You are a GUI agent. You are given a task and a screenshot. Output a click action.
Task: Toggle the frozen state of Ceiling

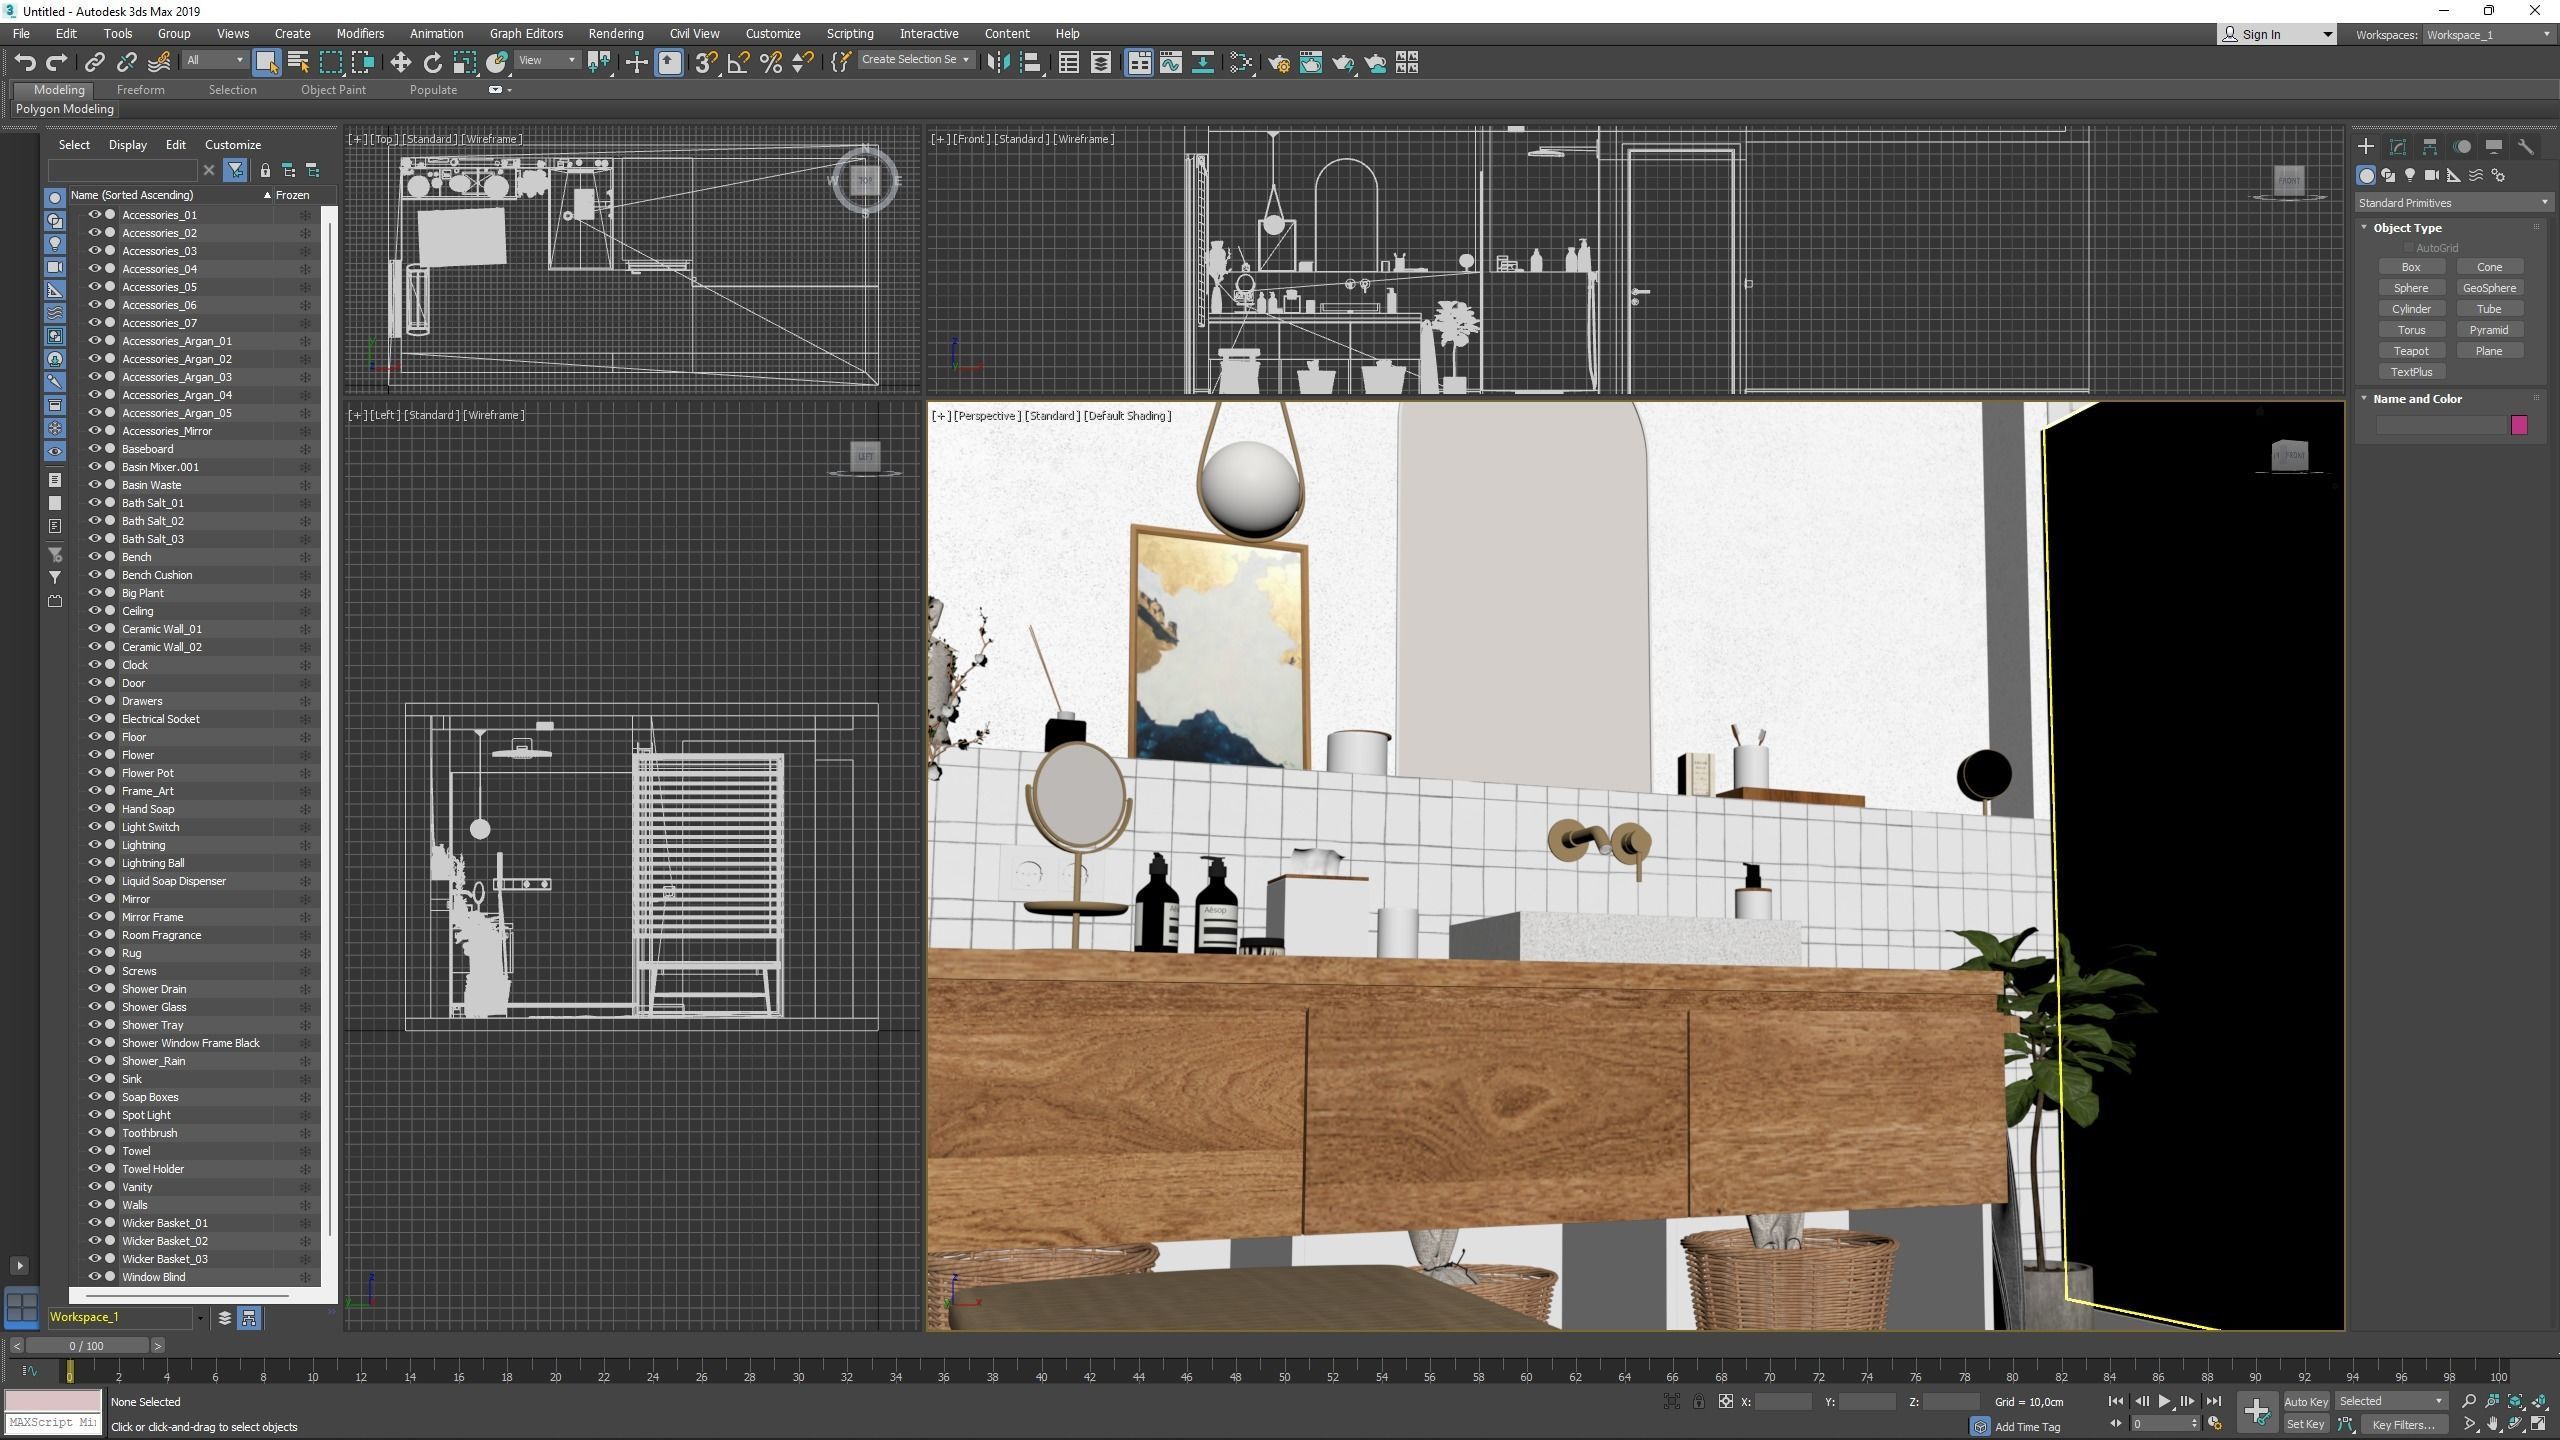tap(305, 611)
